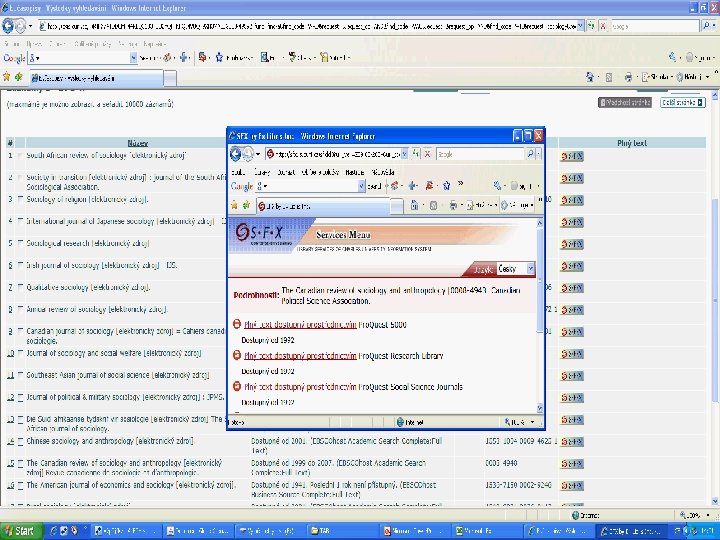The width and height of the screenshot is (720, 540).
Task: Click the search field in SFX popup
Action: click(x=480, y=154)
